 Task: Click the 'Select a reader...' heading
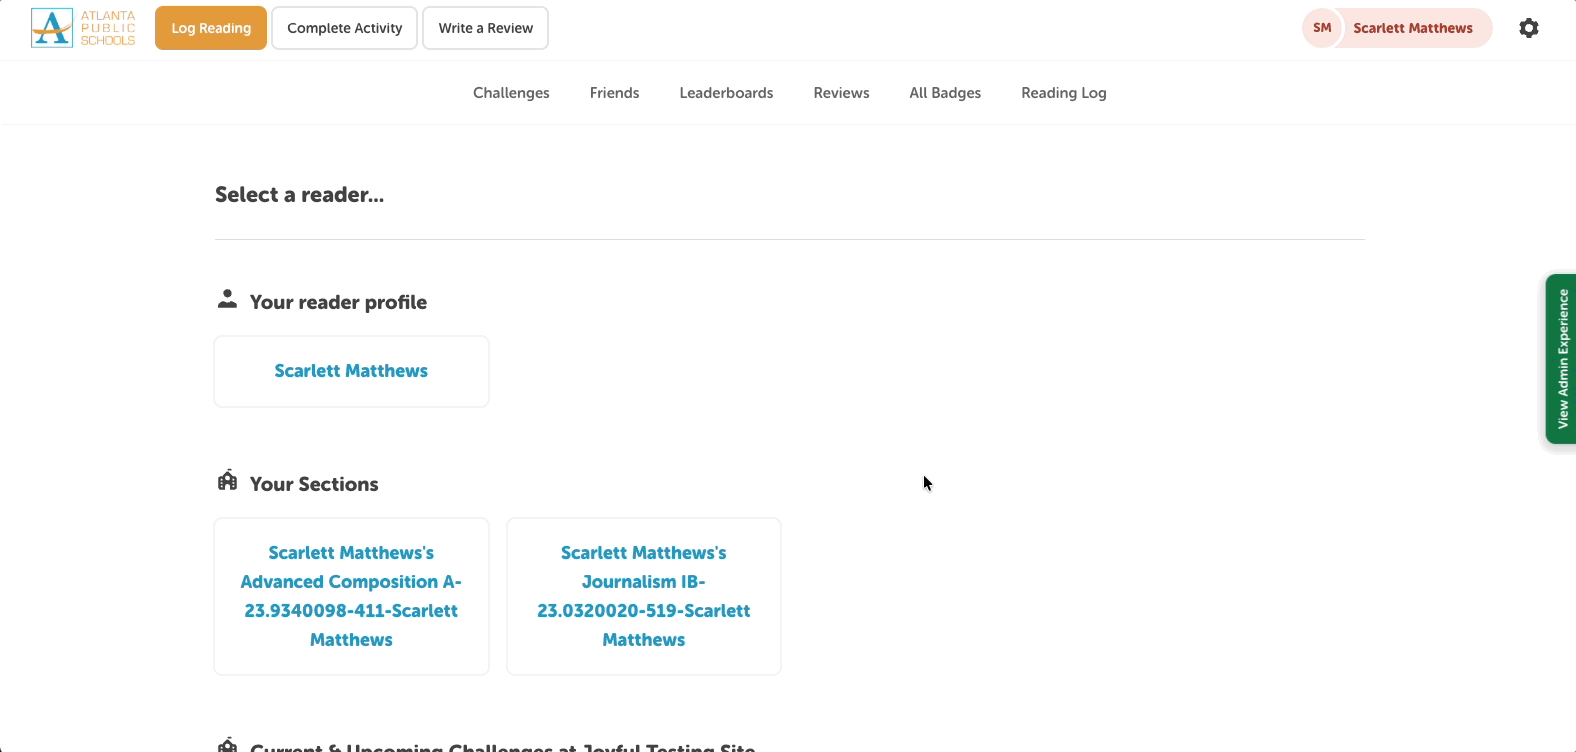tap(299, 195)
